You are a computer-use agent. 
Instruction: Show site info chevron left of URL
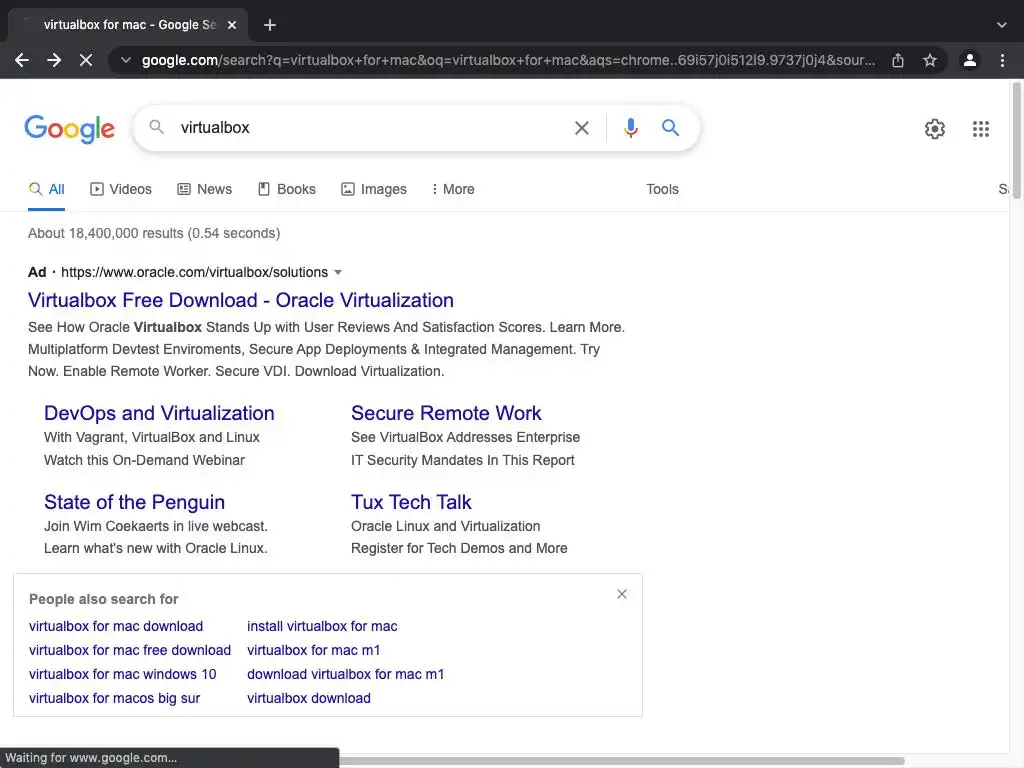125,60
